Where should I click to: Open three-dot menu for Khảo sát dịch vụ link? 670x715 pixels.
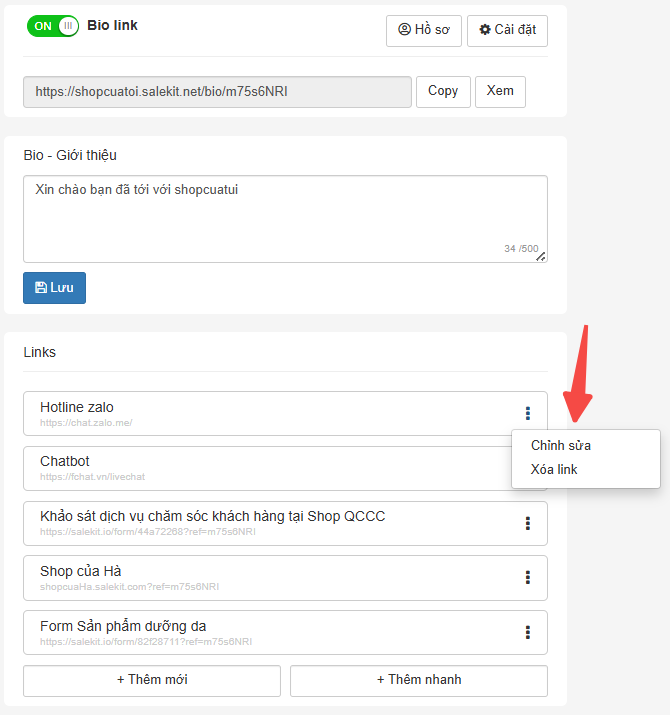point(528,523)
